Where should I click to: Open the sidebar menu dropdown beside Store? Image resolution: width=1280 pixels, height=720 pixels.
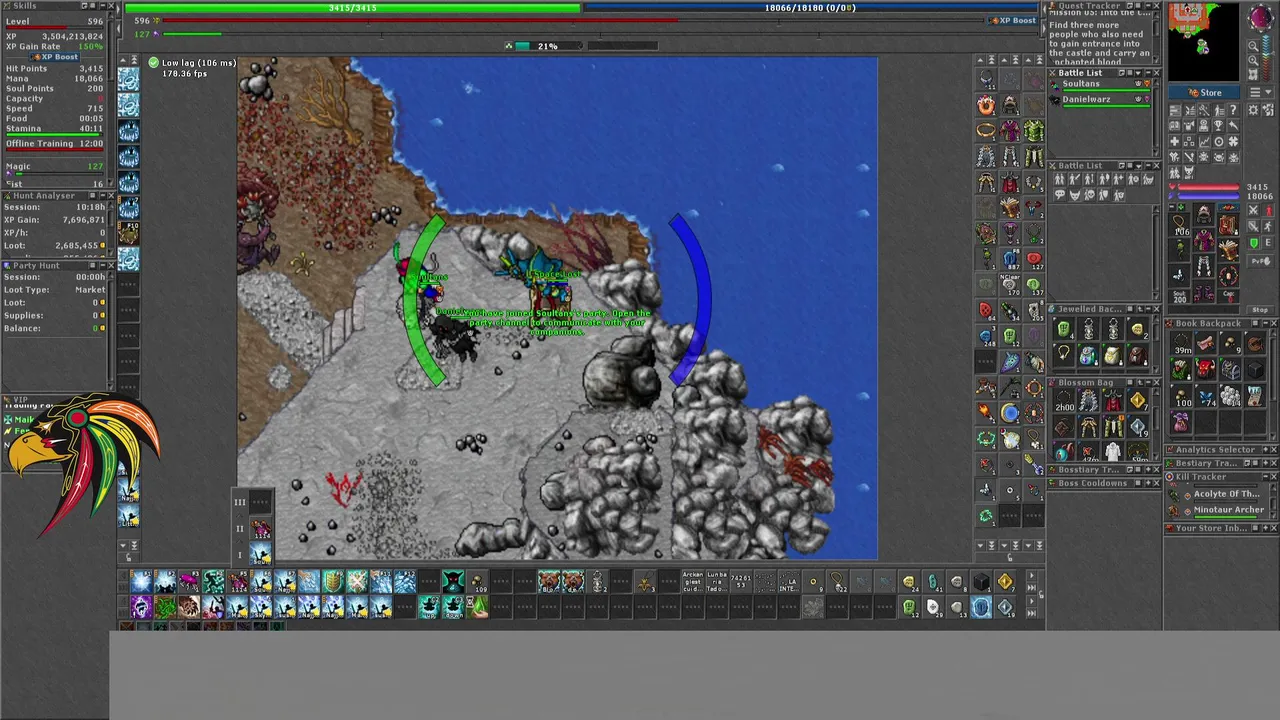click(x=1261, y=92)
